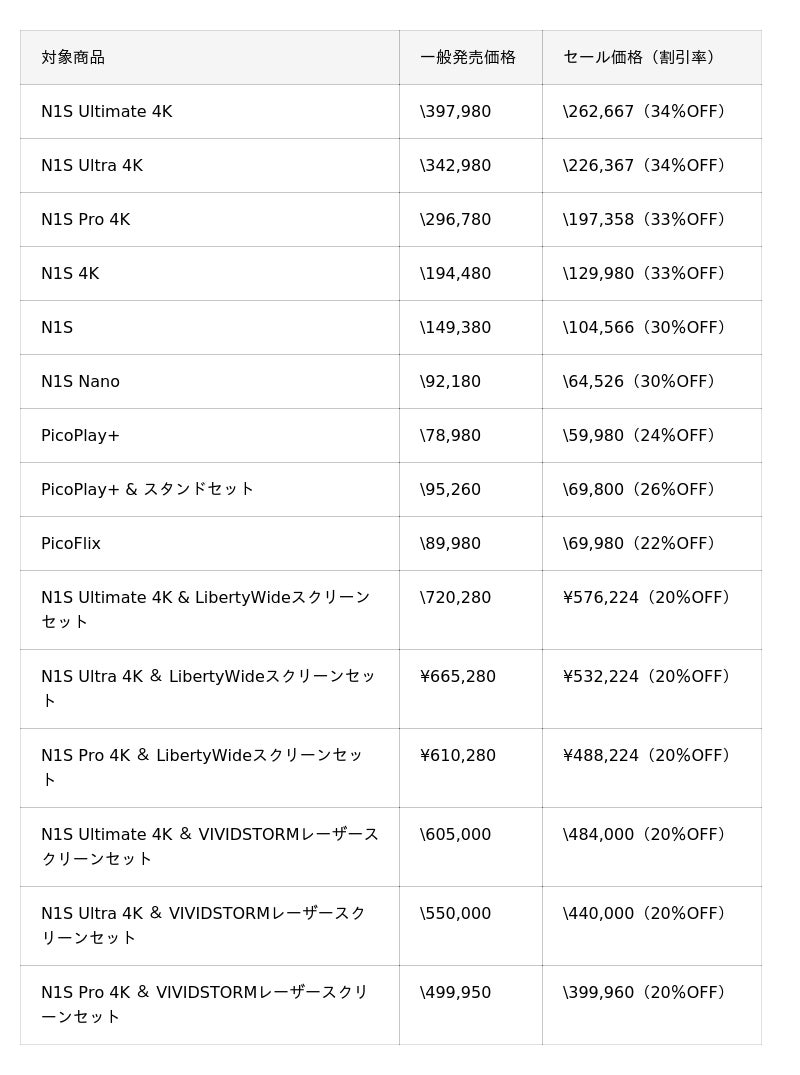The width and height of the screenshot is (800, 1075).
Task: Click the \69,980（22%OFF） sale price
Action: pos(641,544)
